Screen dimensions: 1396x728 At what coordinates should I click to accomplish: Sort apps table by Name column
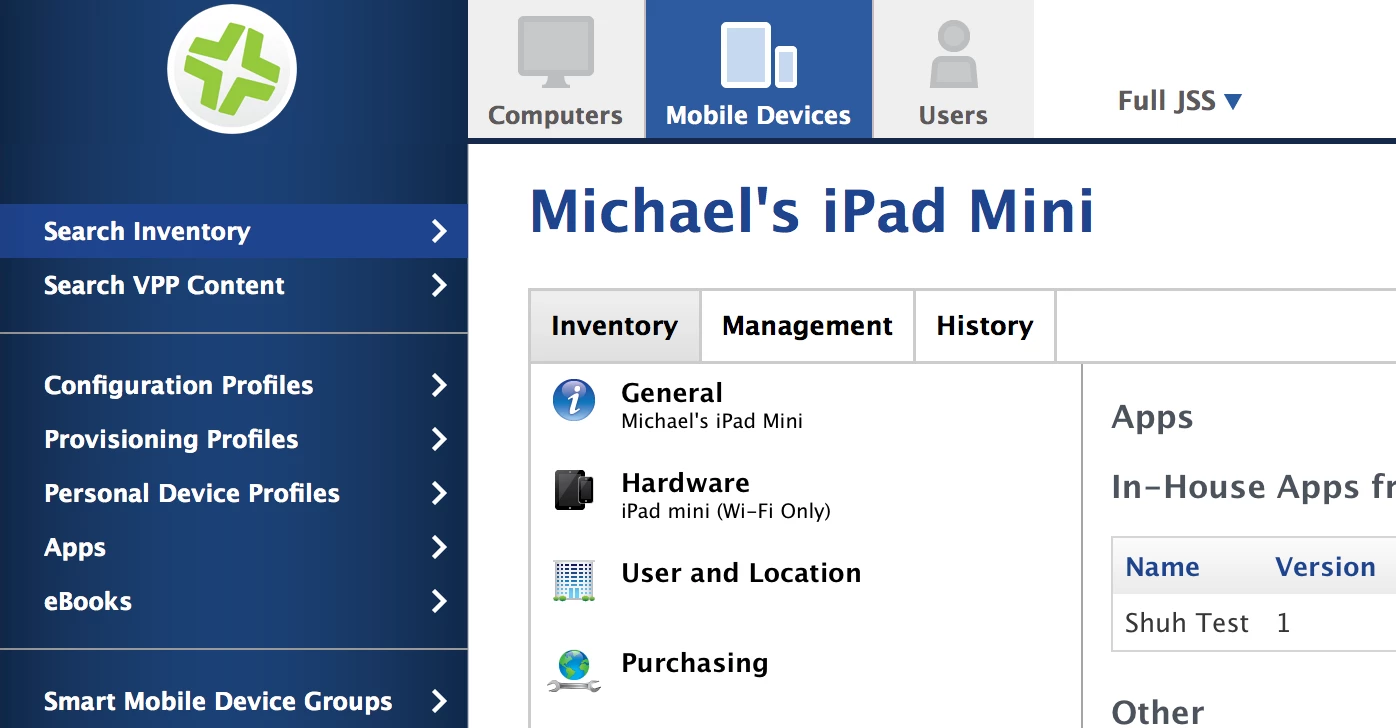point(1162,567)
